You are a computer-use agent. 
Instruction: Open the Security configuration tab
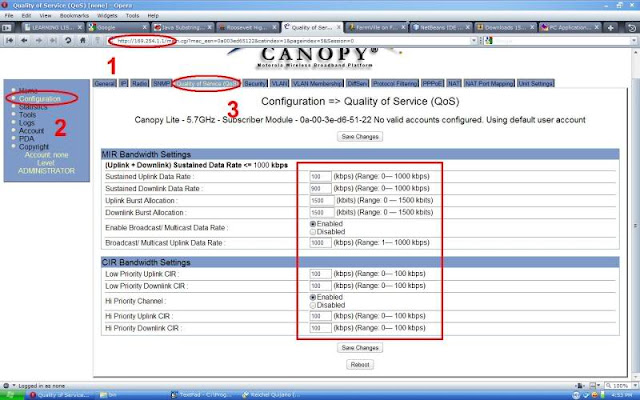pos(255,83)
